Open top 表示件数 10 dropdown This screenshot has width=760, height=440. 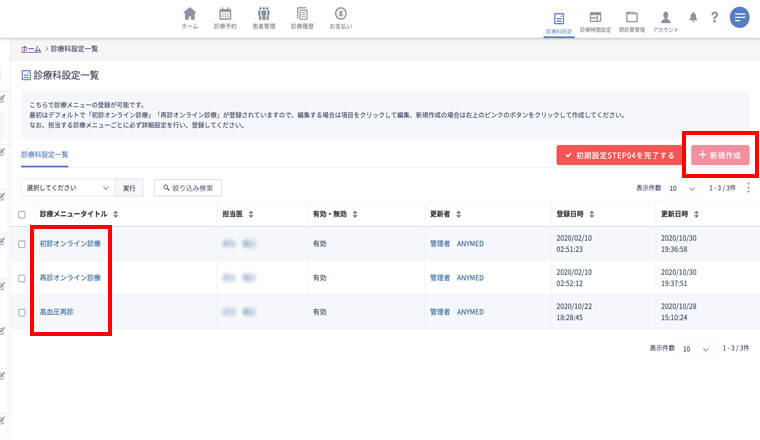point(682,189)
